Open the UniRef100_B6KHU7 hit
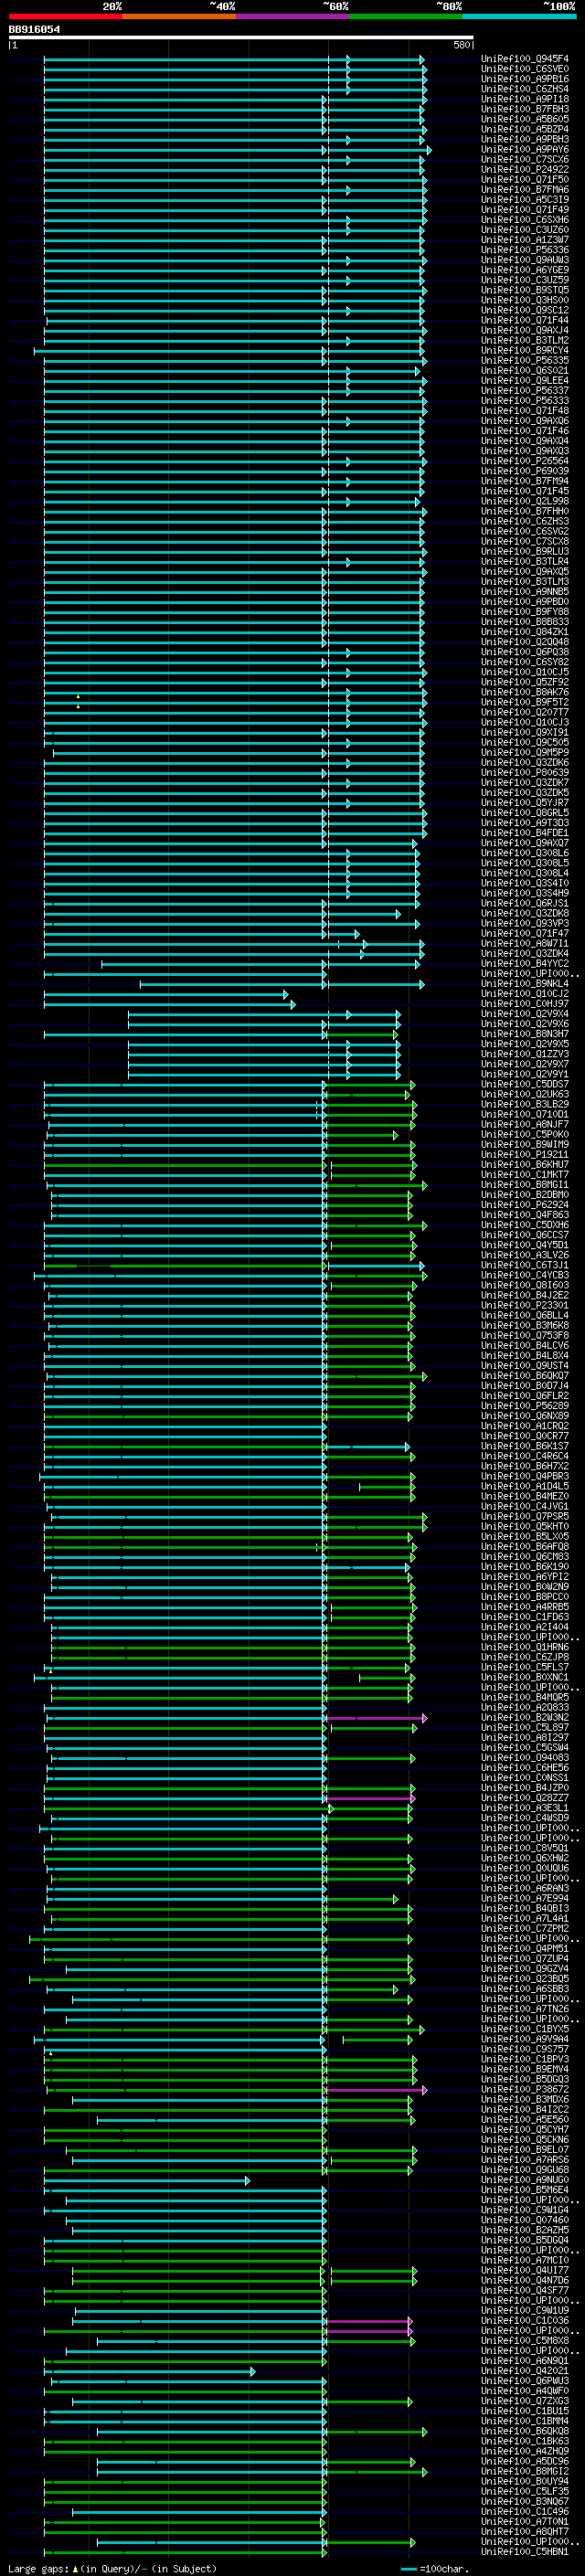Screen dimensions: 585x2576 point(525,1164)
